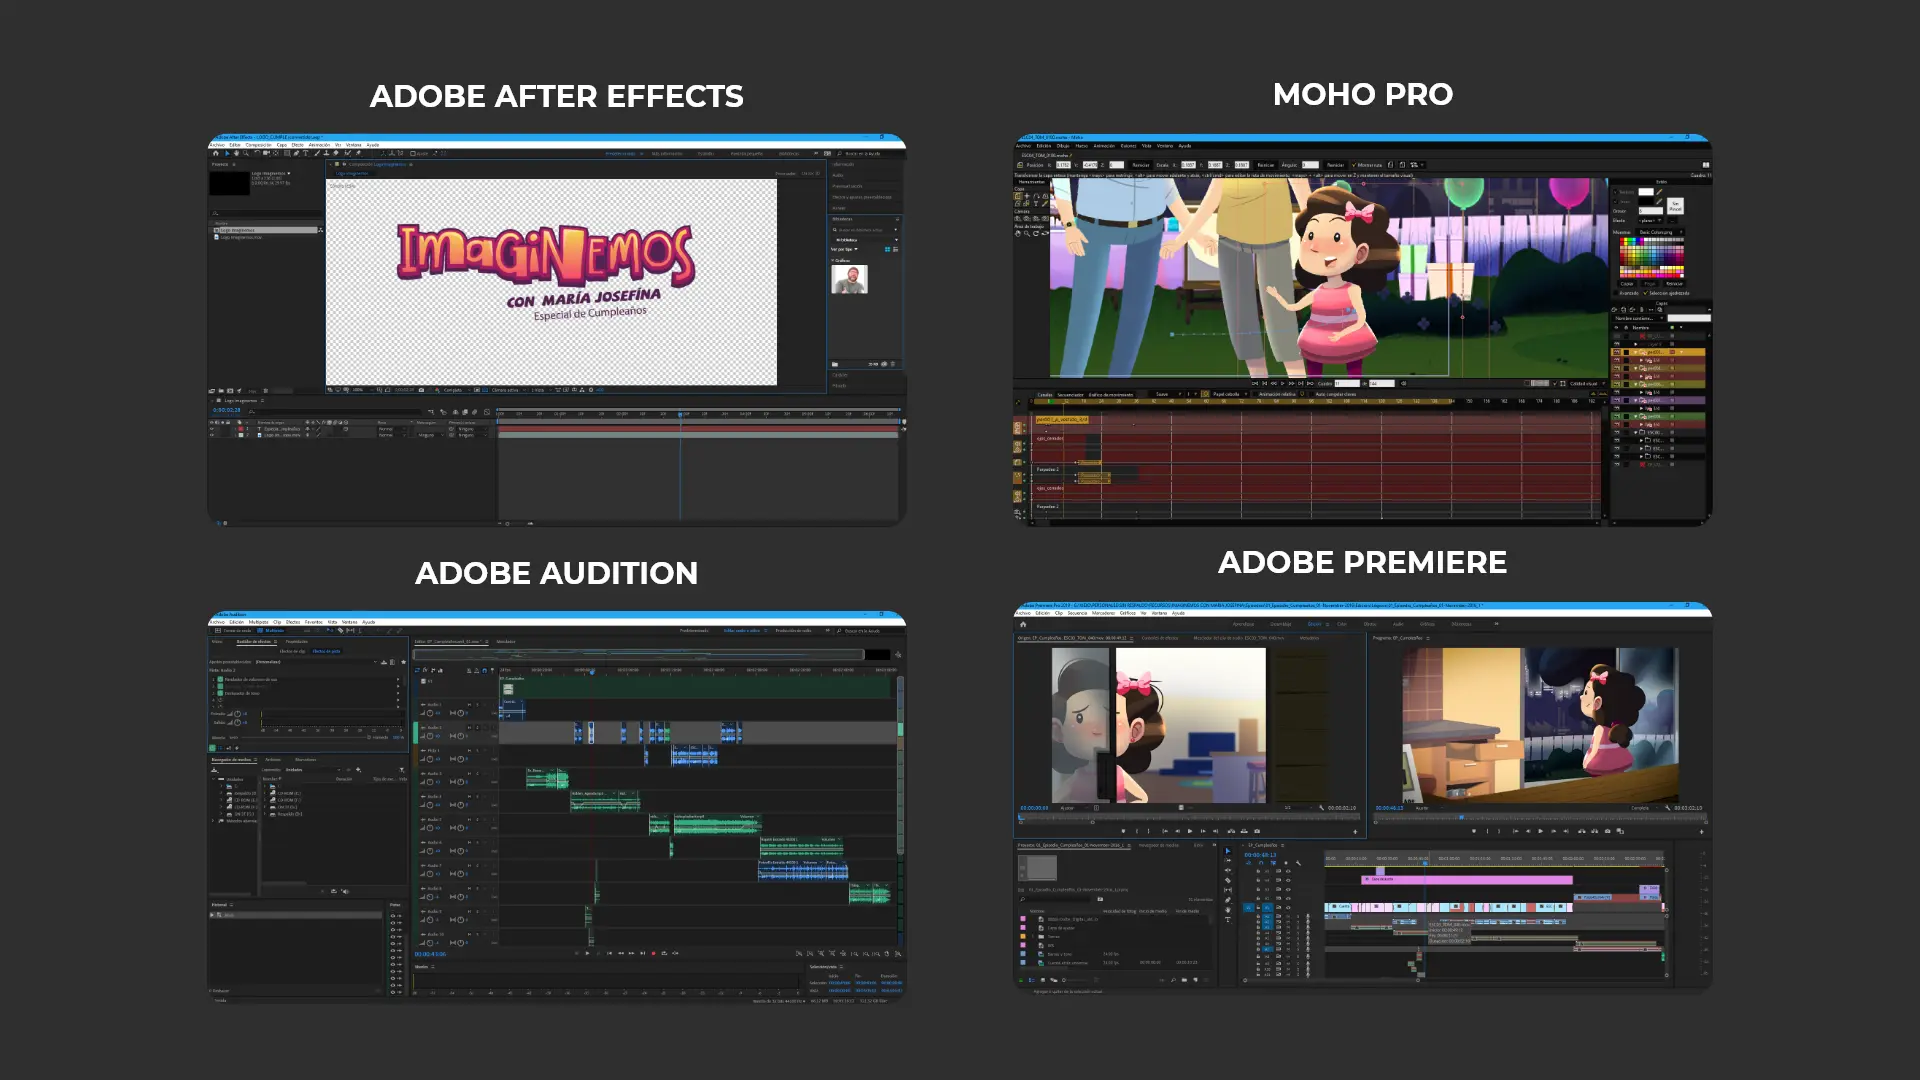
Task: Hide the green-highlighted layer in Moho Layers panel
Action: 1617,416
